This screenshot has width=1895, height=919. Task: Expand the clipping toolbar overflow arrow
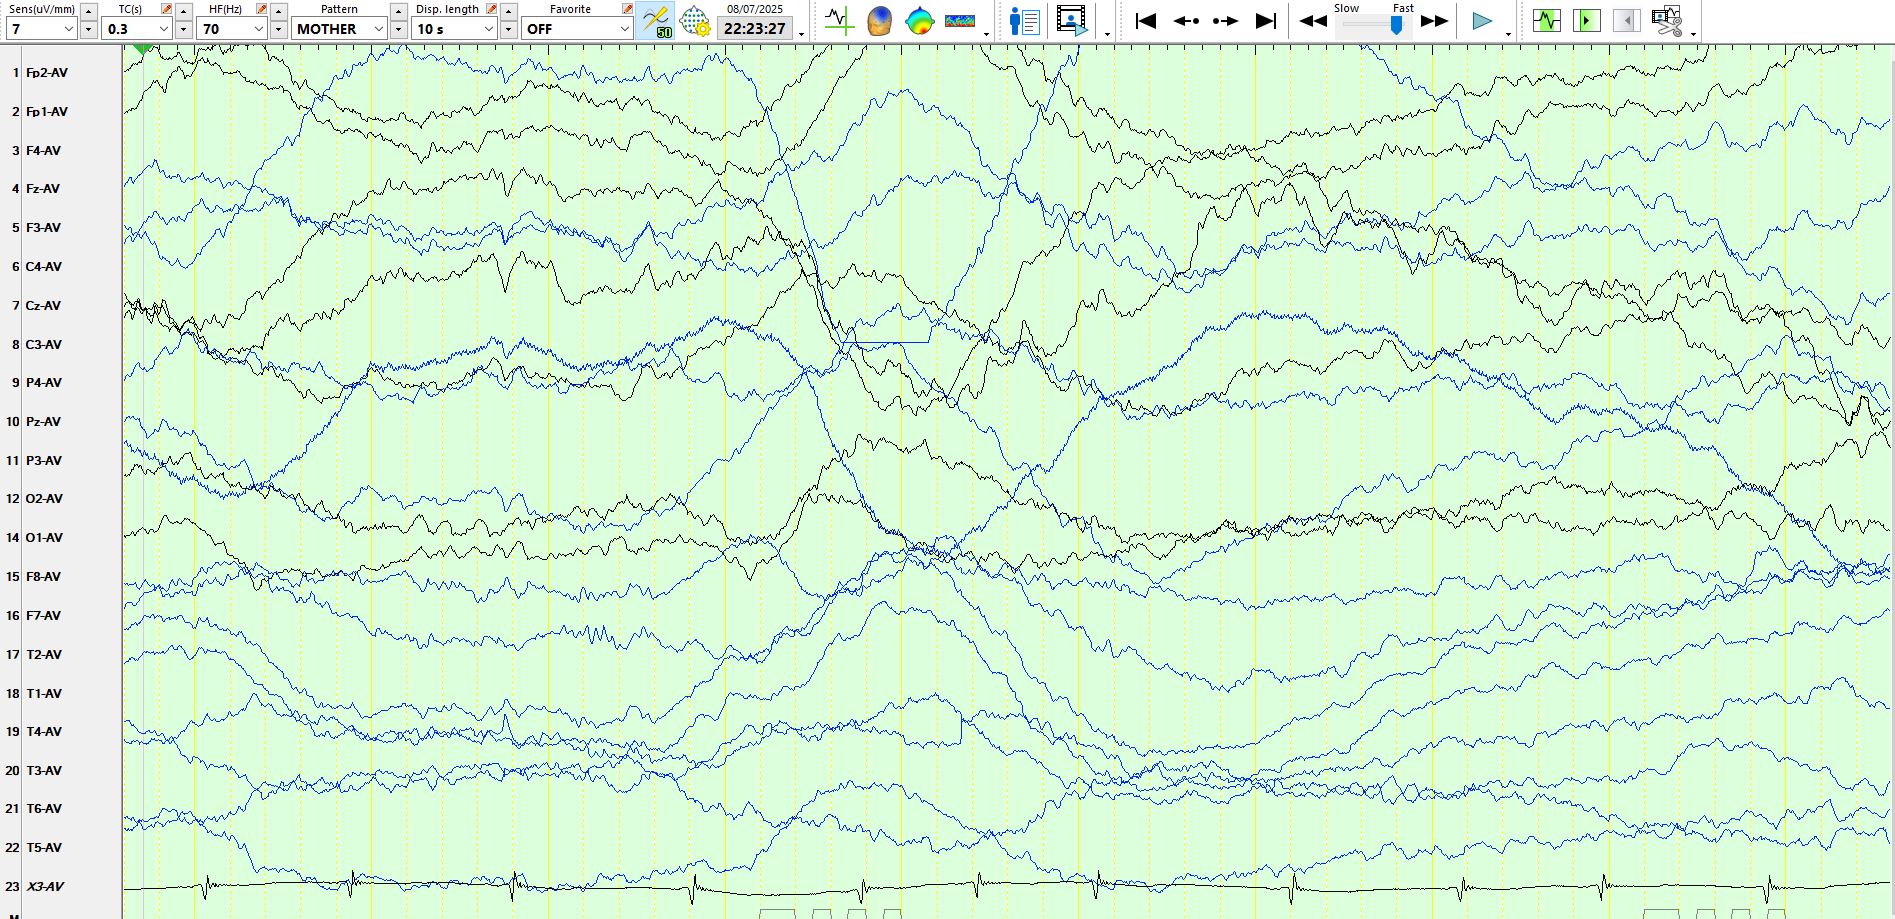click(x=1693, y=34)
